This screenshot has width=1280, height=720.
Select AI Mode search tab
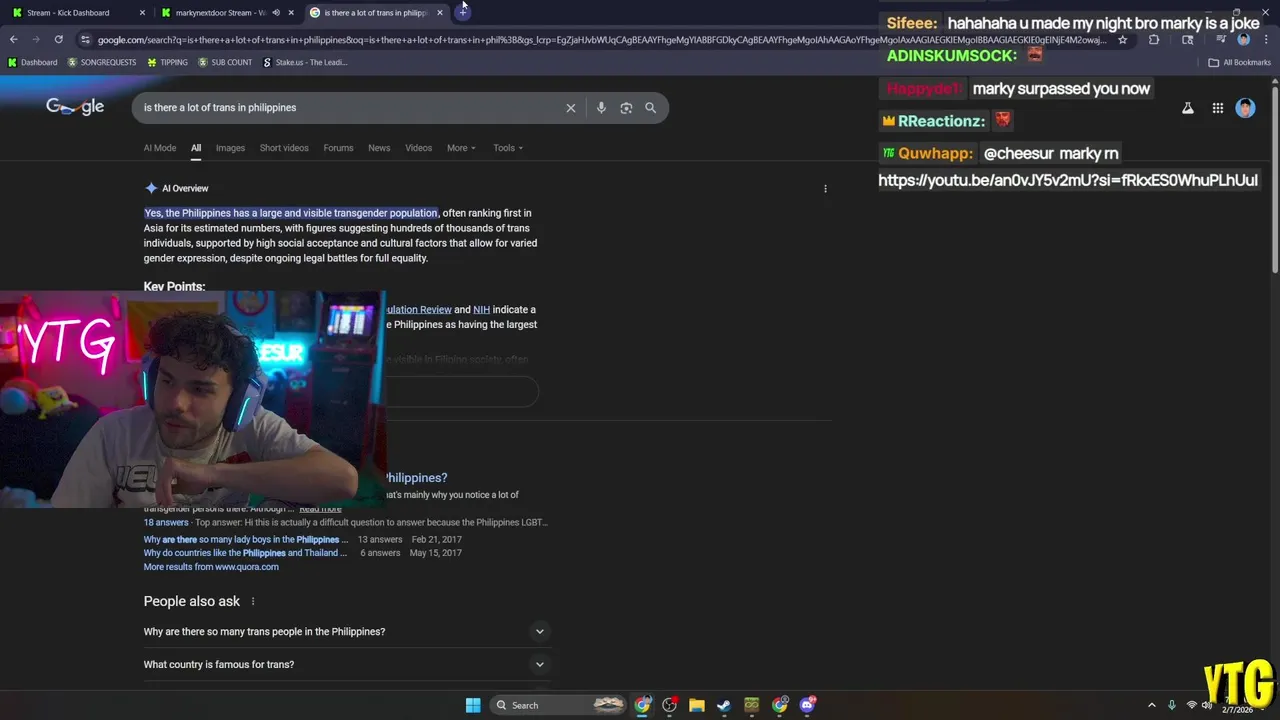(160, 148)
